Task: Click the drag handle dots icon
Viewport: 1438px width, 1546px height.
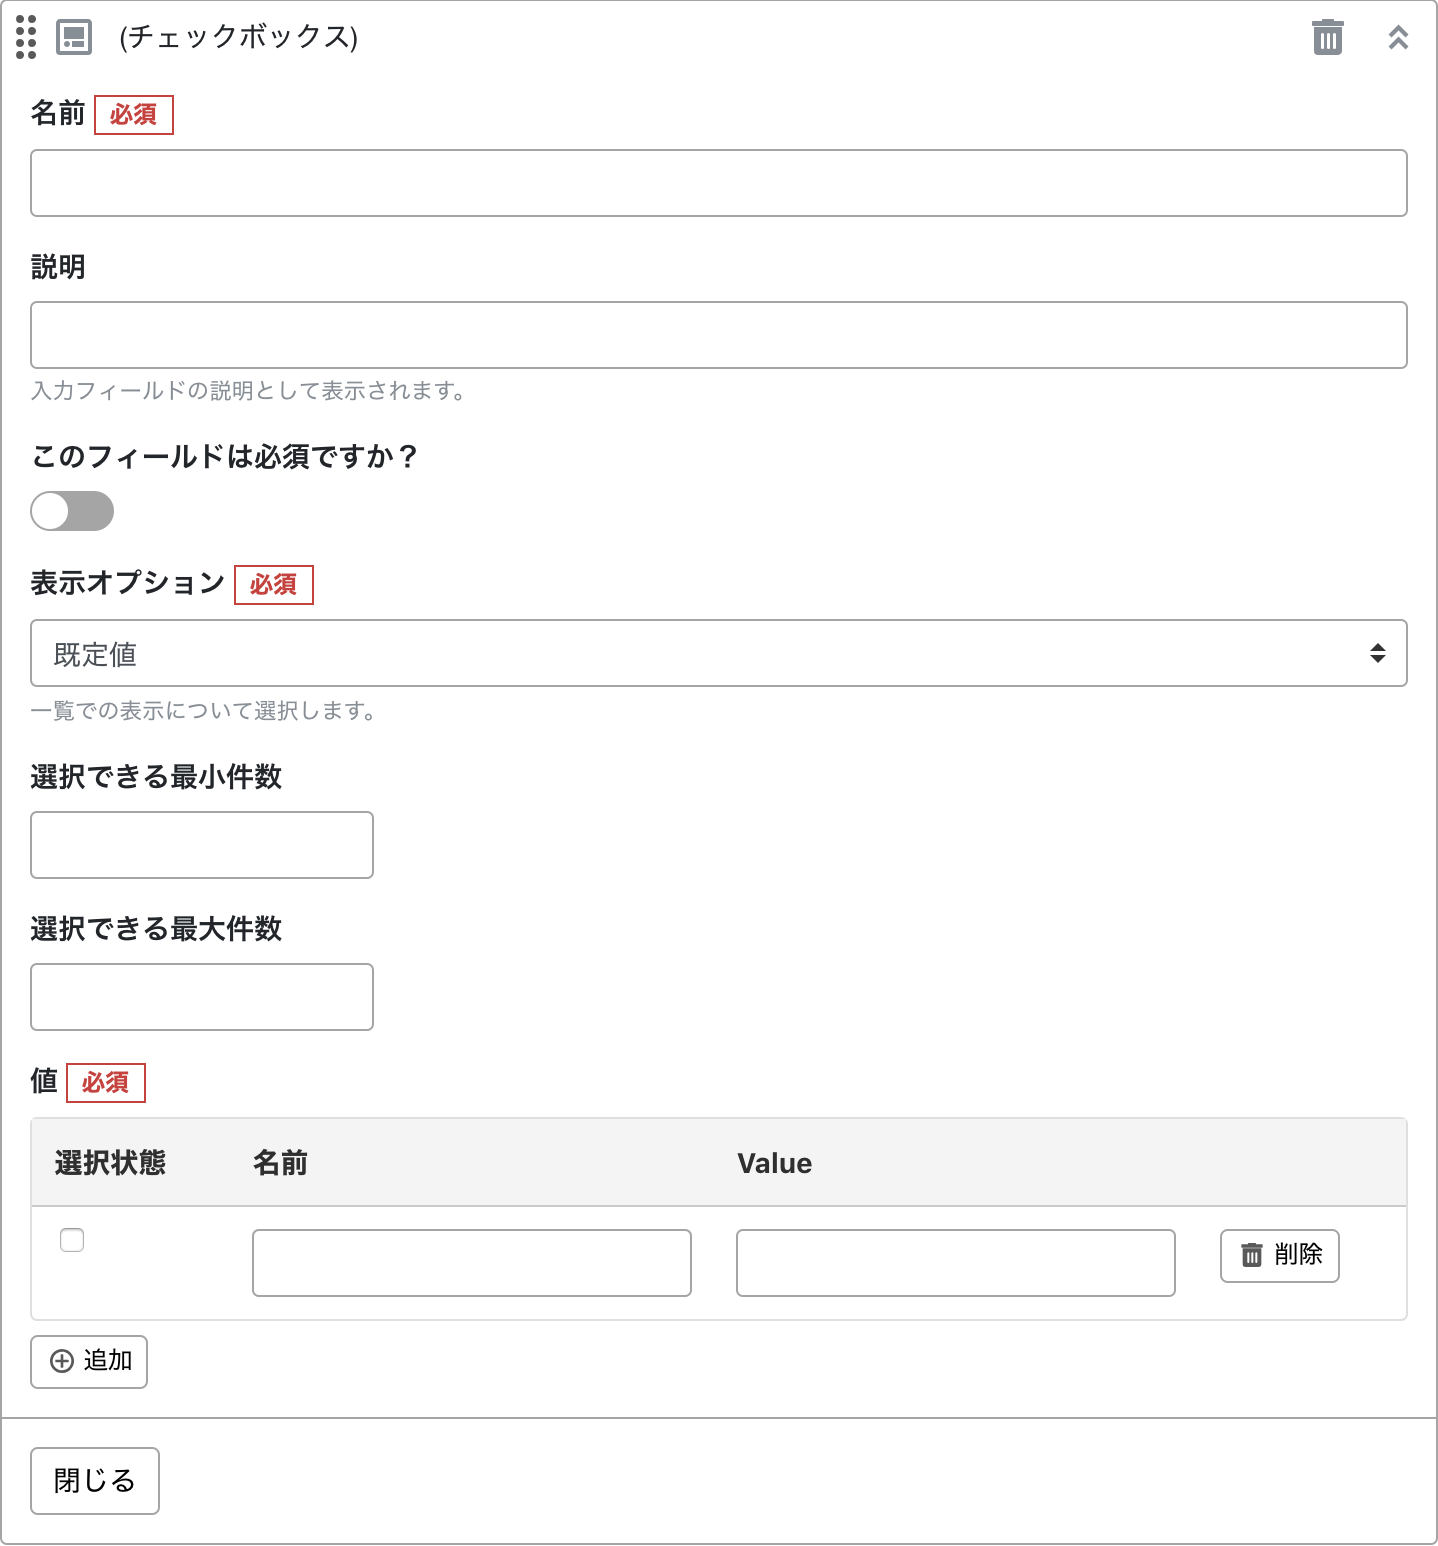Action: 26,37
